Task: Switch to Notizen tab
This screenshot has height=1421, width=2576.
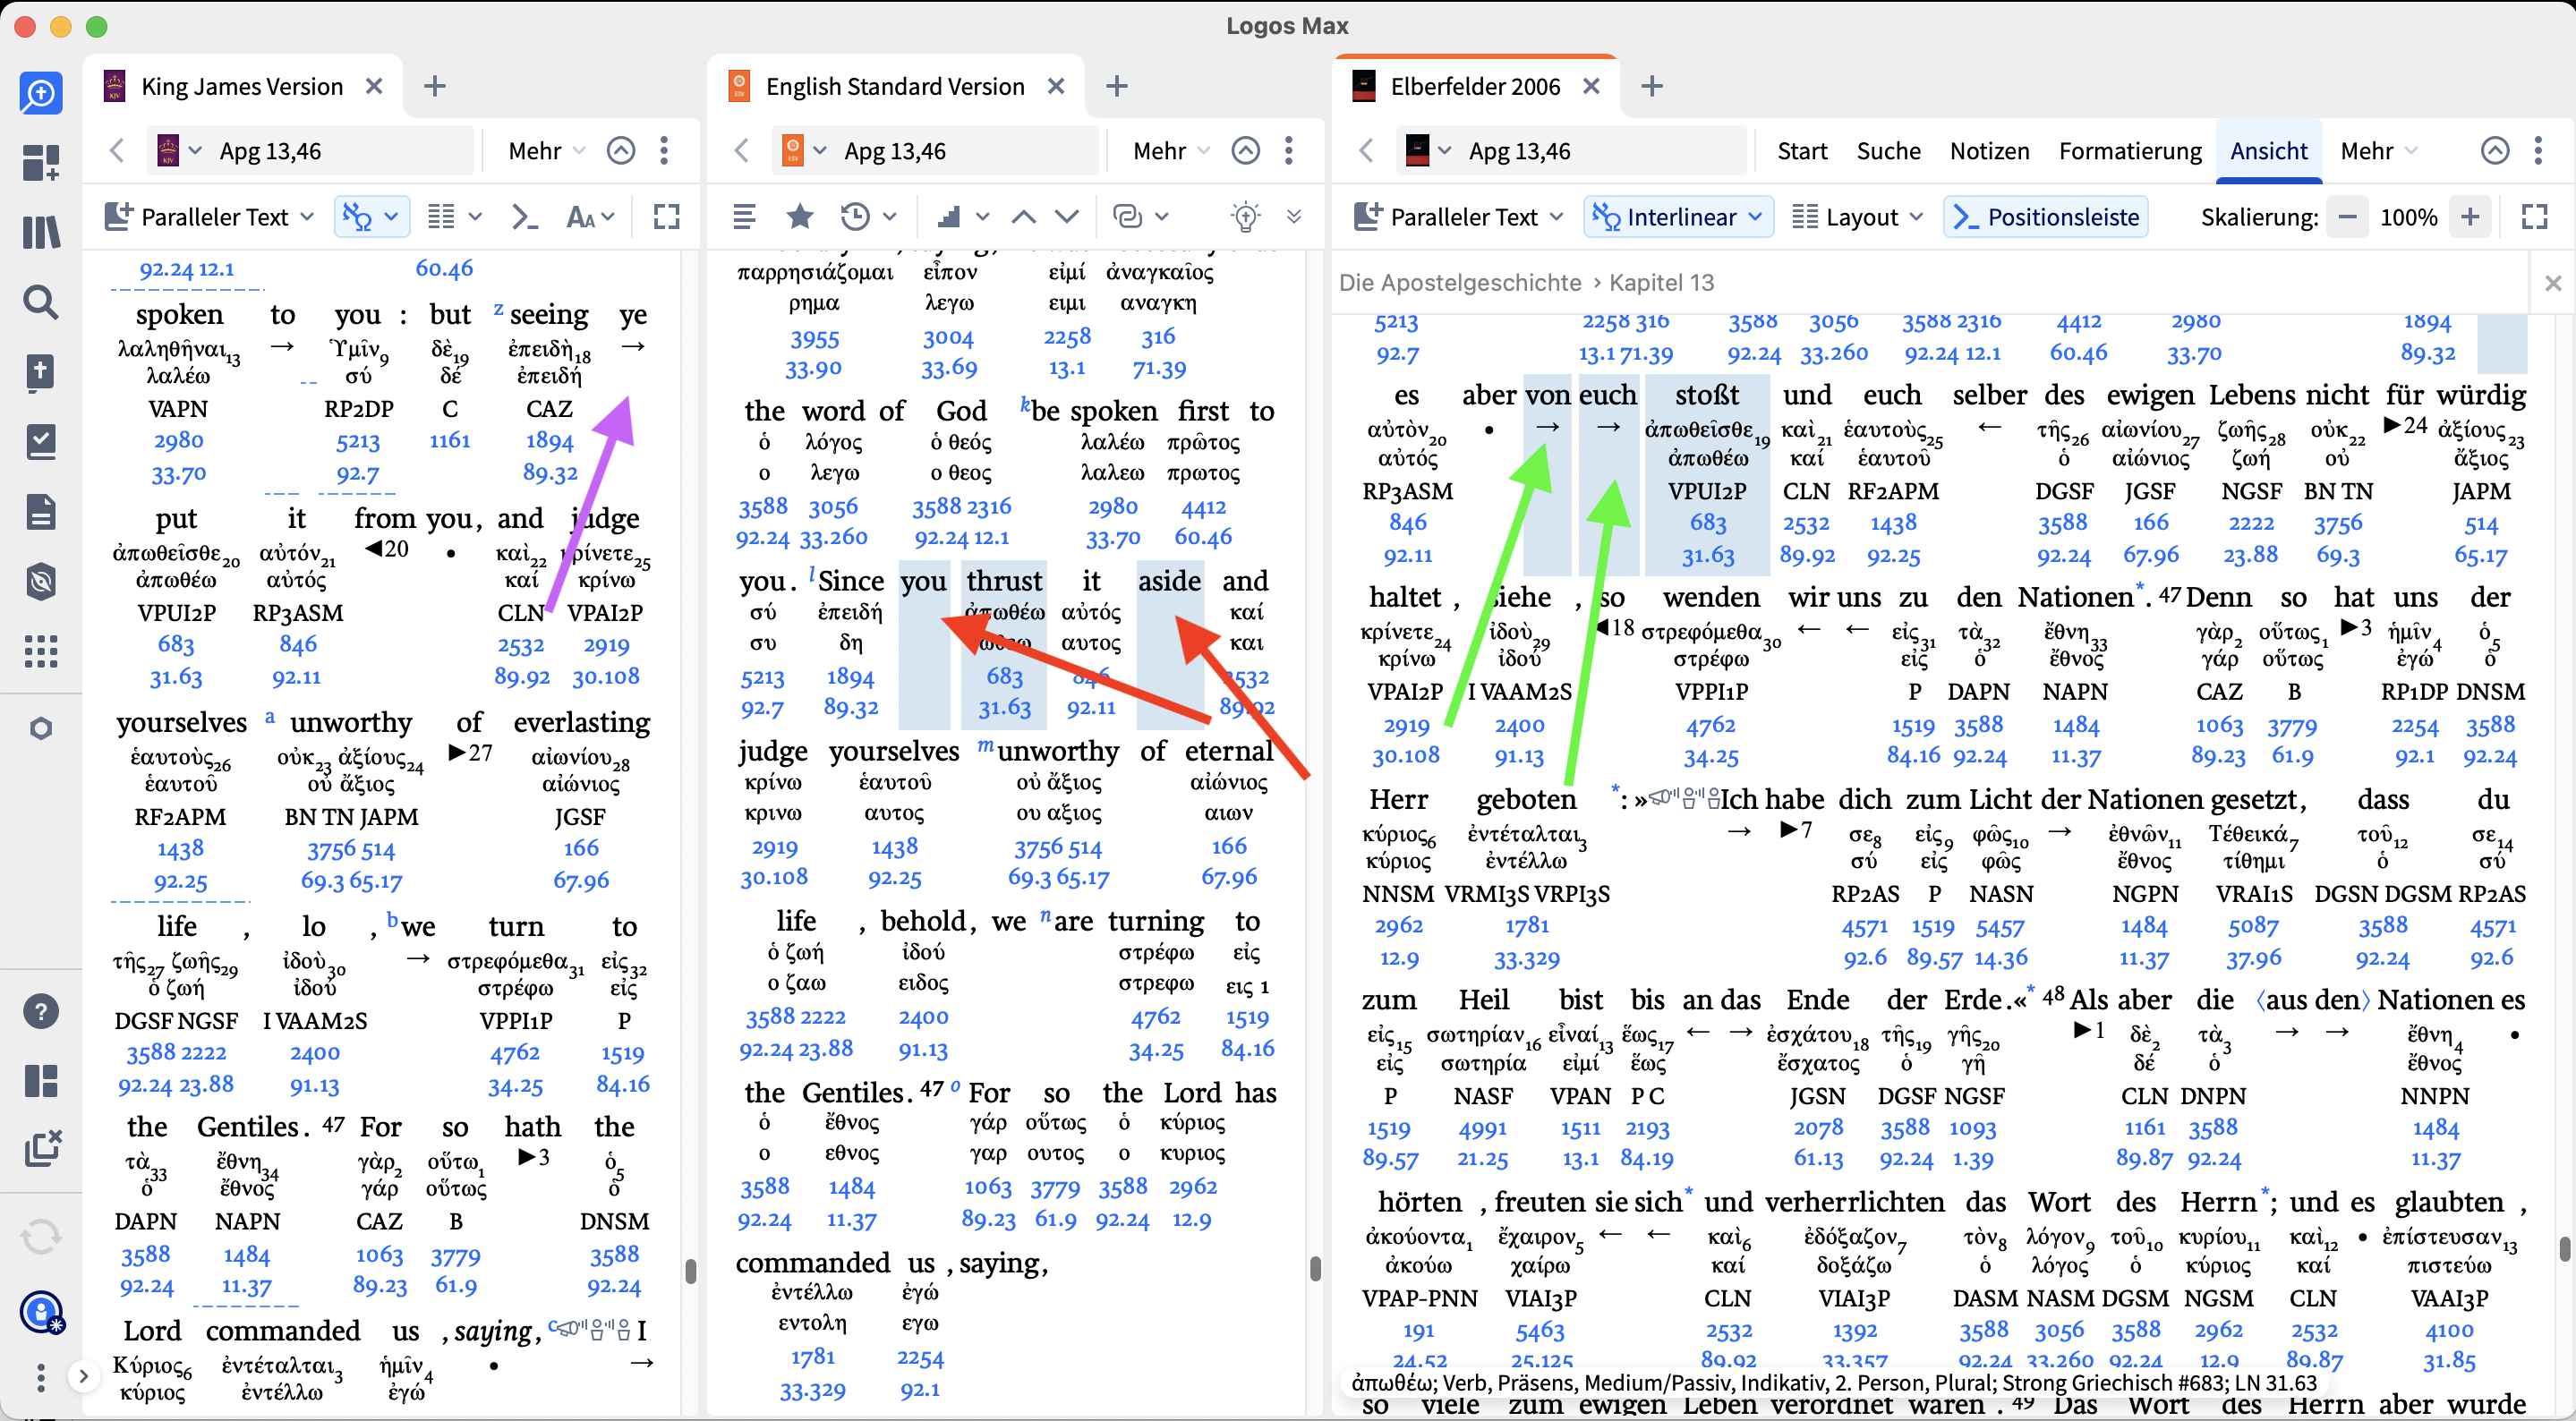Action: (1989, 151)
